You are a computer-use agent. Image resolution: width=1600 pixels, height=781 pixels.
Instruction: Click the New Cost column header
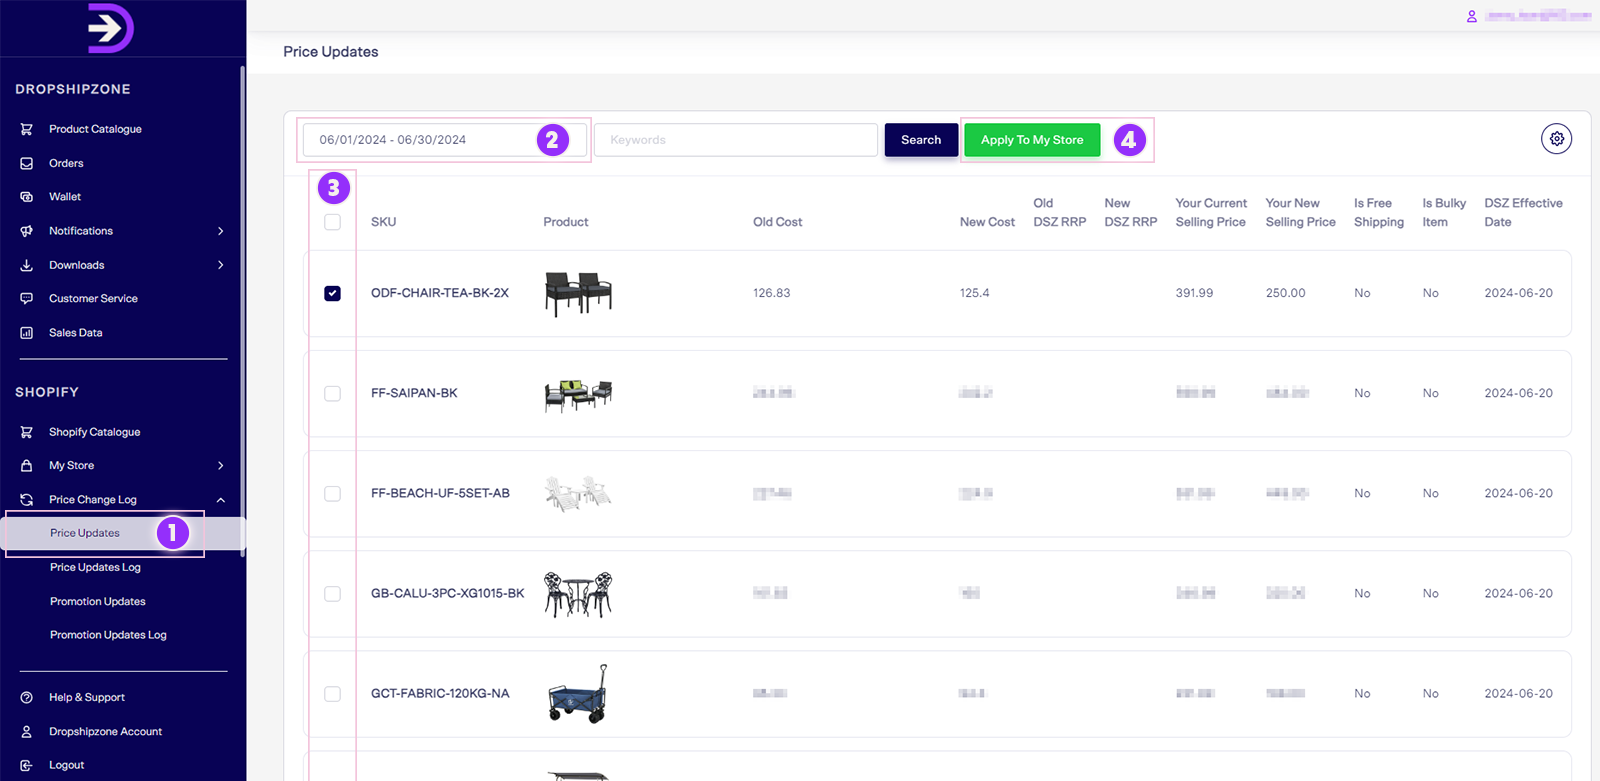click(987, 222)
